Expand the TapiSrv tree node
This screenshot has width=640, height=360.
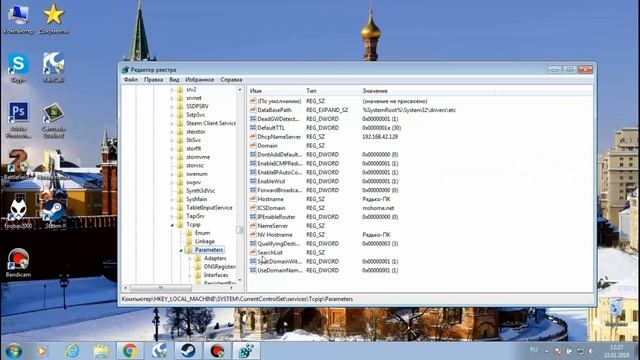coord(172,216)
